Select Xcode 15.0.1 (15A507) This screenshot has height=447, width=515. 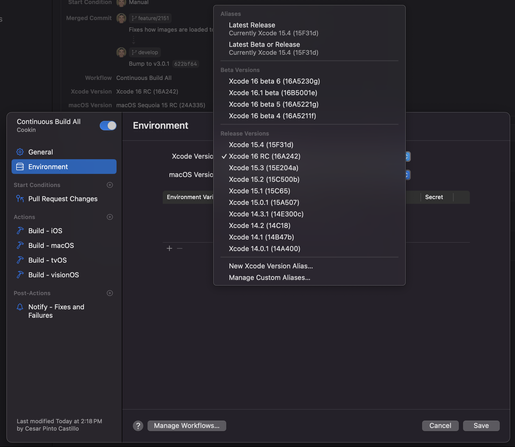click(x=309, y=202)
